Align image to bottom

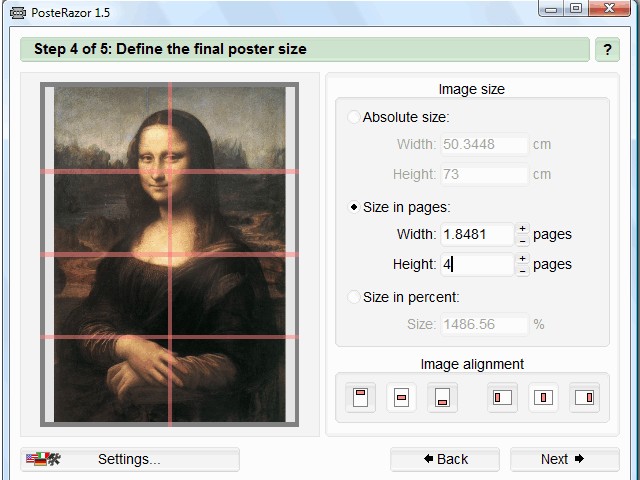pyautogui.click(x=442, y=398)
